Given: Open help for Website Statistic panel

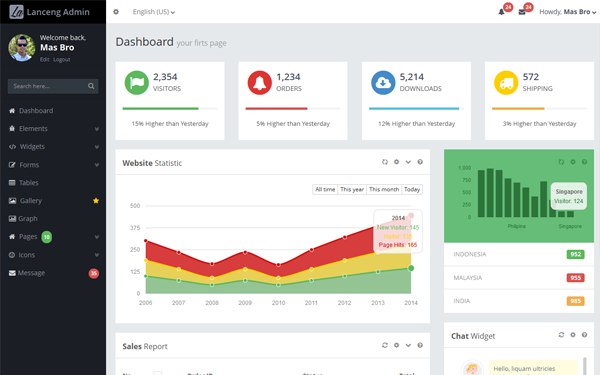Looking at the screenshot, I should (x=420, y=162).
